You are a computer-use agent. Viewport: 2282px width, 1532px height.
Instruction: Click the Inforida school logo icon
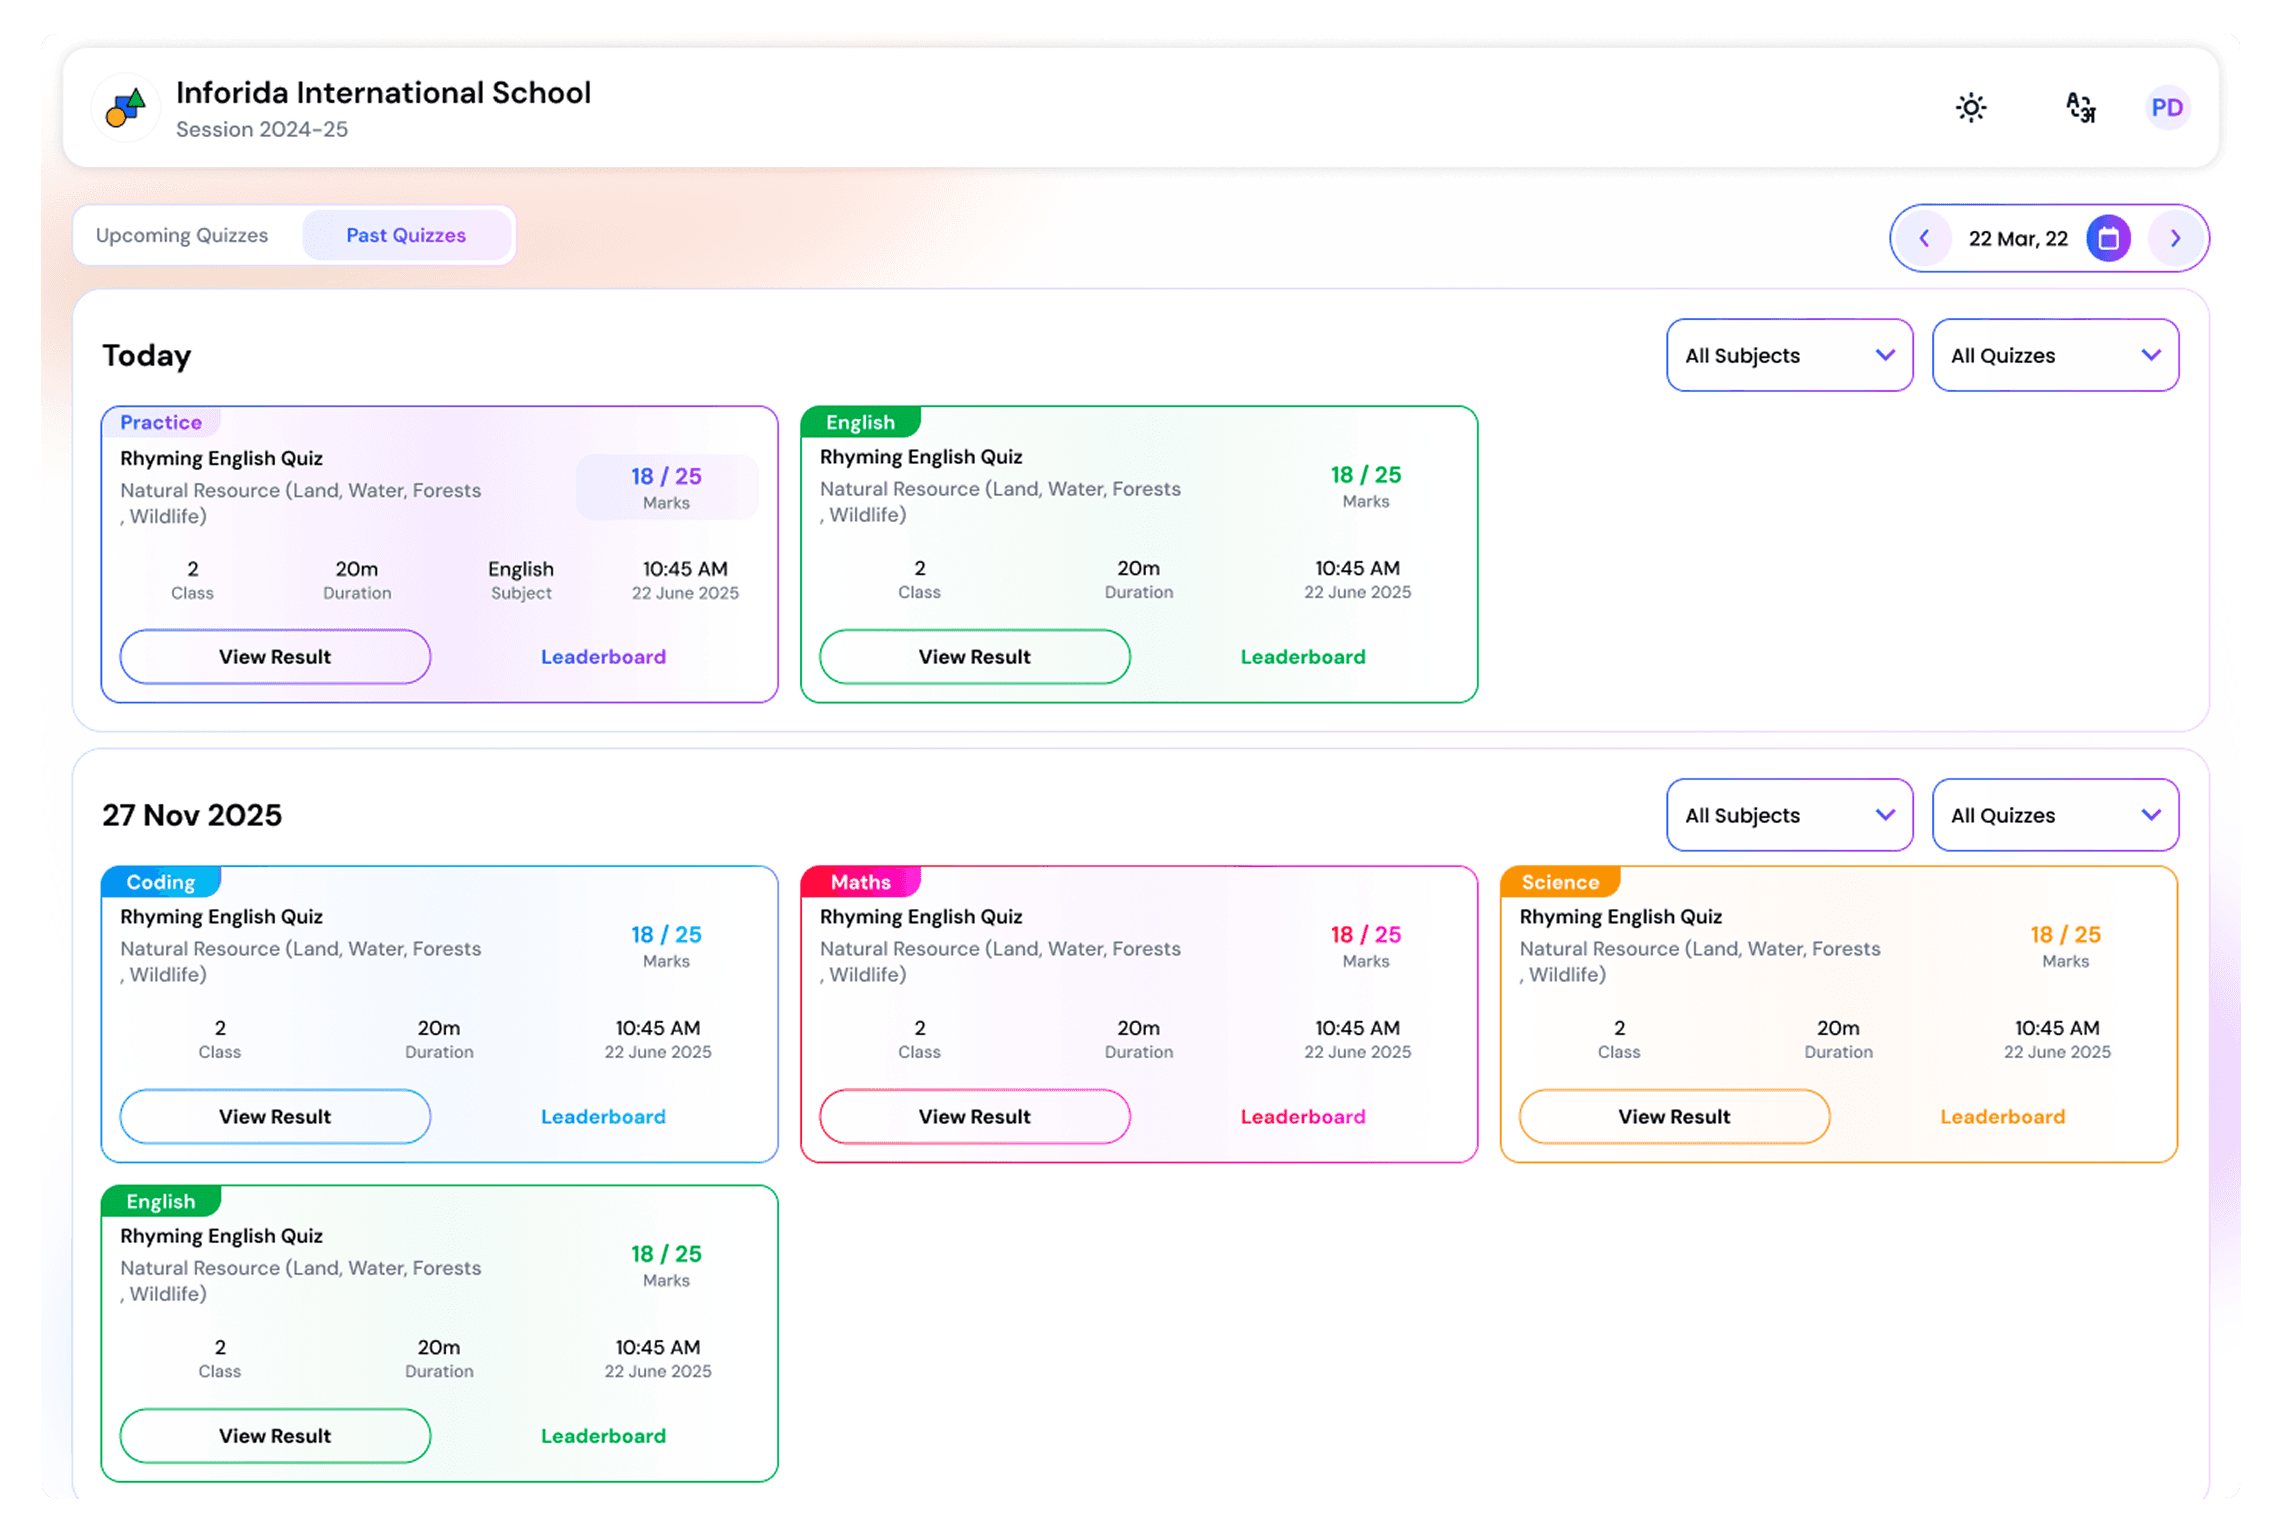tap(126, 108)
